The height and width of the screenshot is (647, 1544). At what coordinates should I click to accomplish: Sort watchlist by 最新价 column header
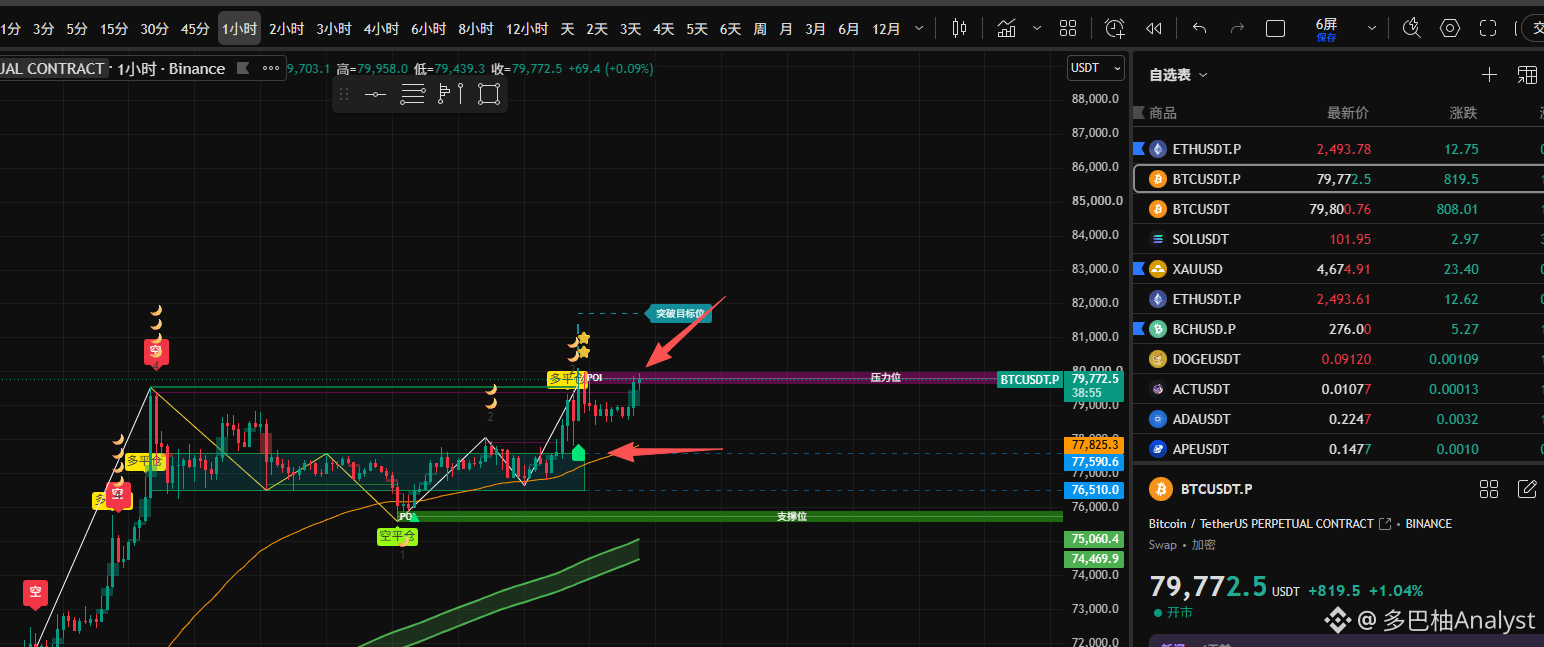pos(1348,113)
